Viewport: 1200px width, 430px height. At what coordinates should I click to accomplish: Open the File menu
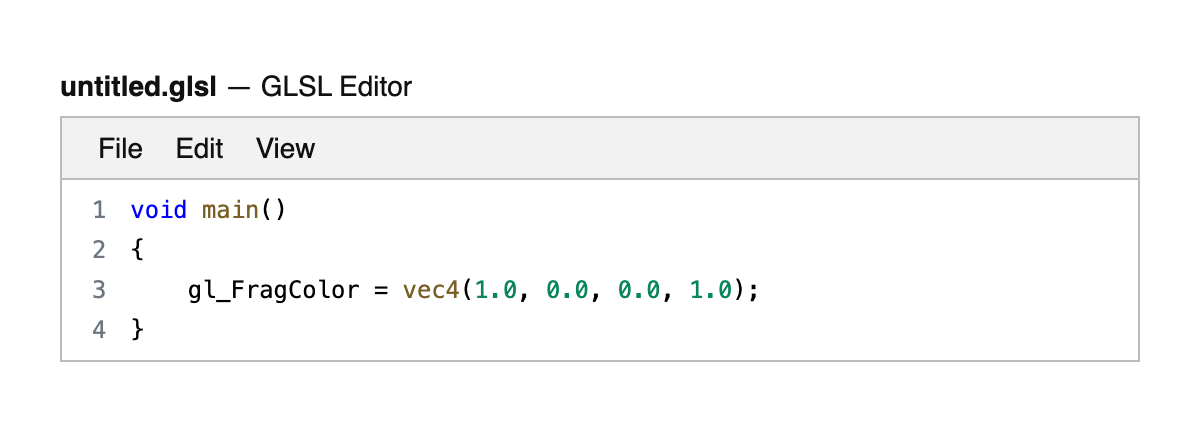point(120,149)
